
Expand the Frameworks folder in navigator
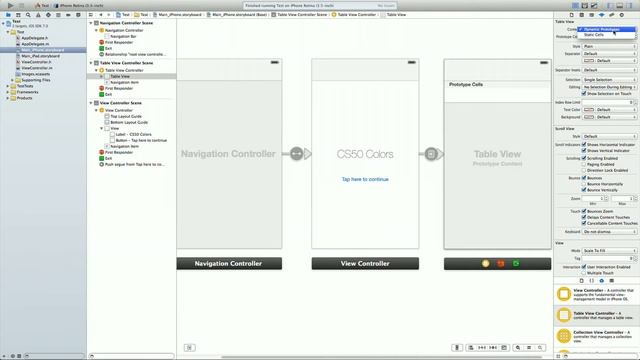8,92
